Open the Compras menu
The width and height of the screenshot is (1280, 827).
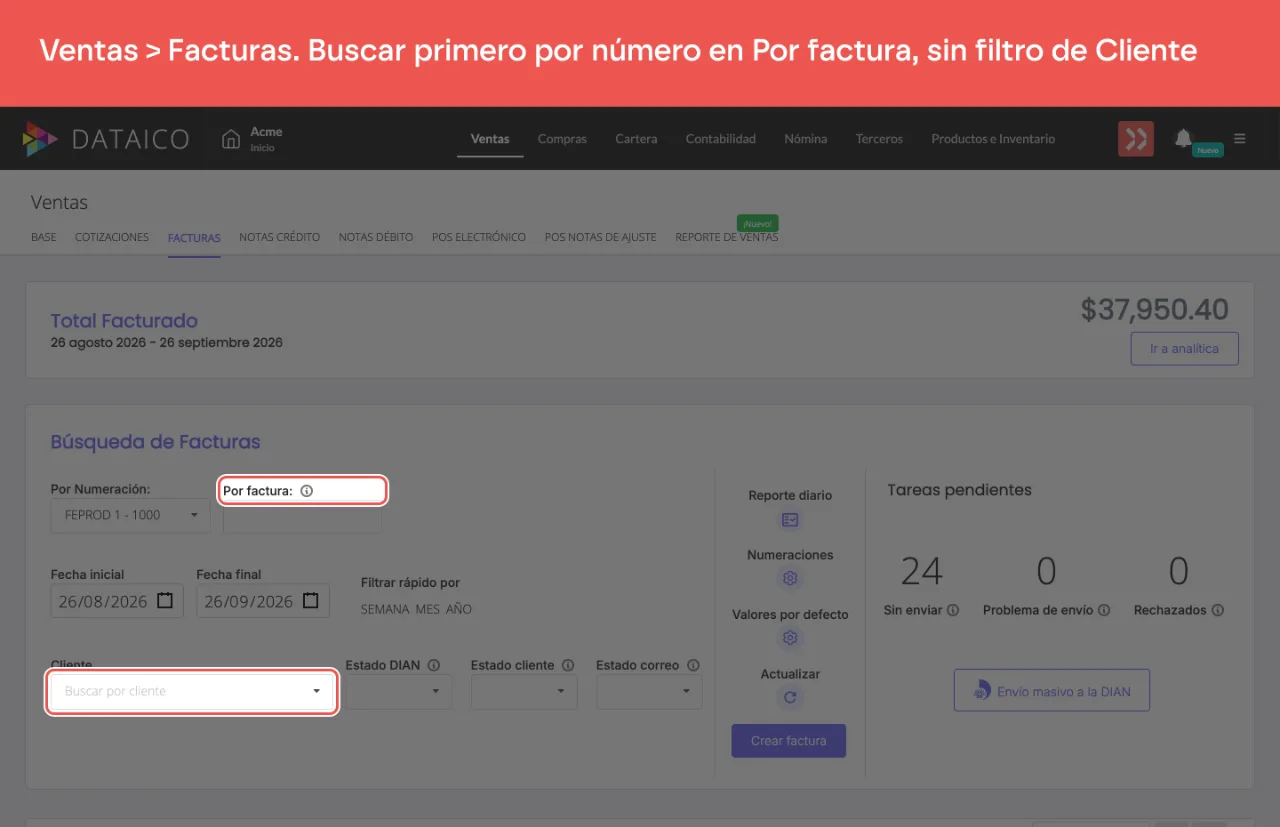click(x=562, y=139)
